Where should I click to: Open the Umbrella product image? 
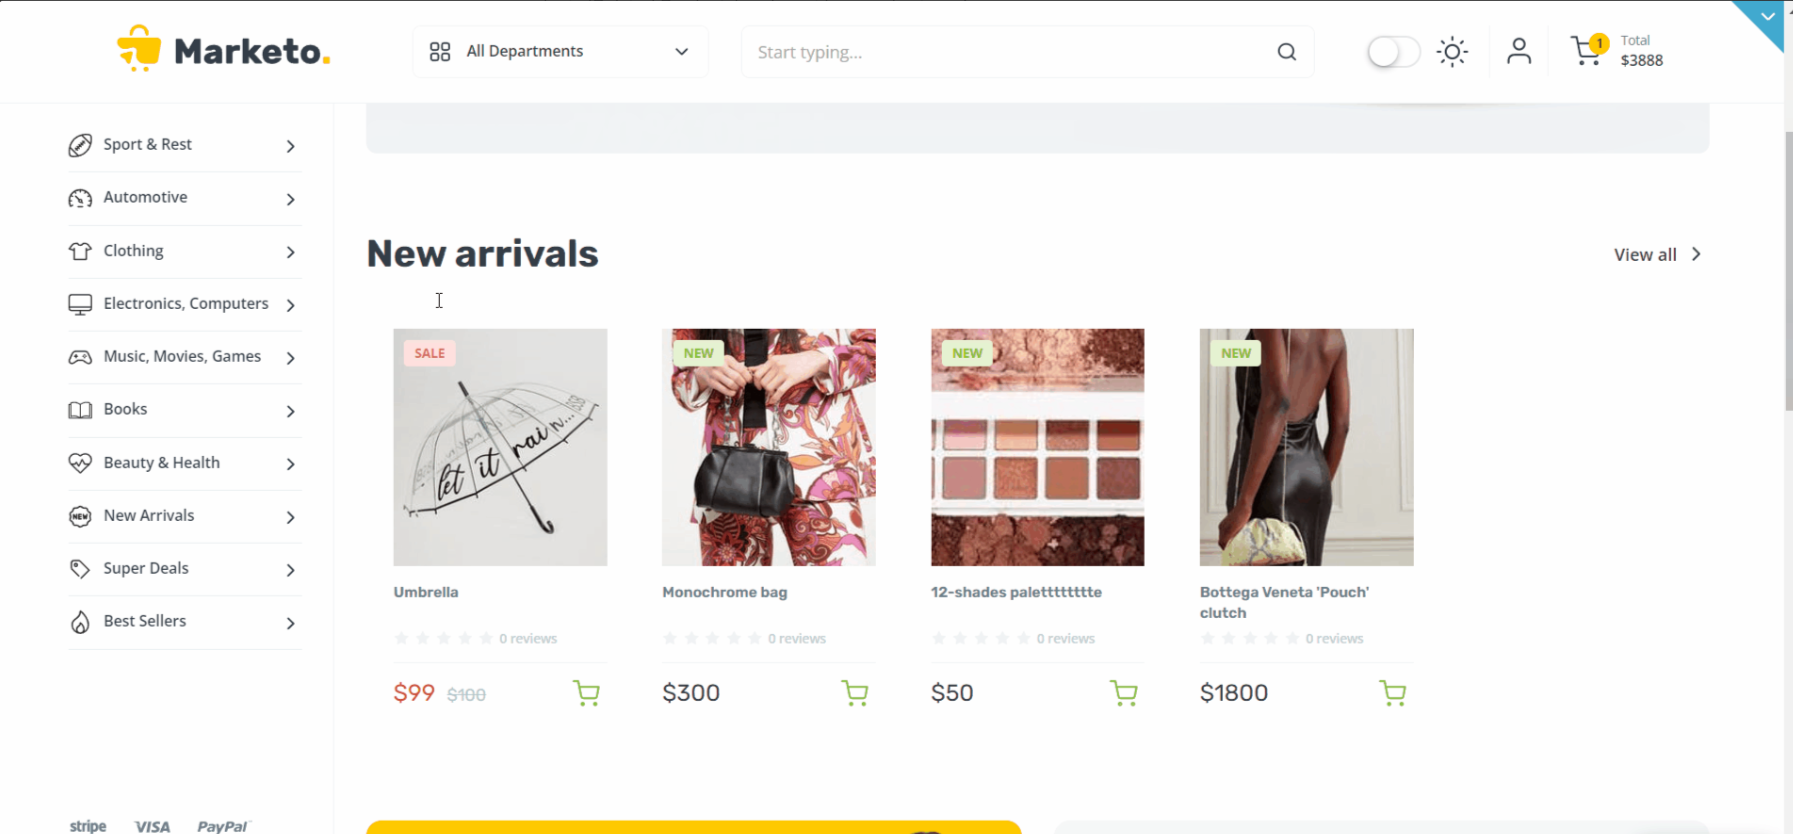[500, 447]
